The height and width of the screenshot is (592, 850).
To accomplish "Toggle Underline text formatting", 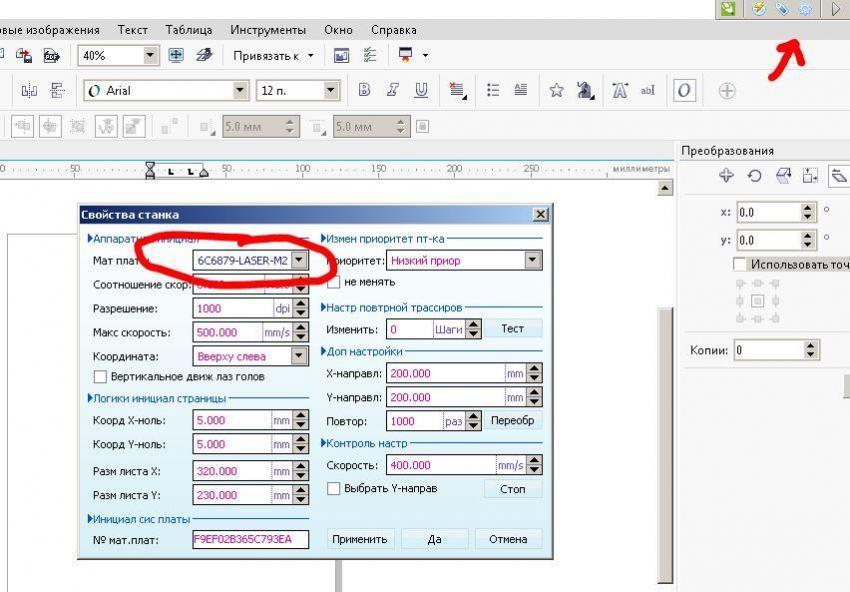I will pos(421,90).
